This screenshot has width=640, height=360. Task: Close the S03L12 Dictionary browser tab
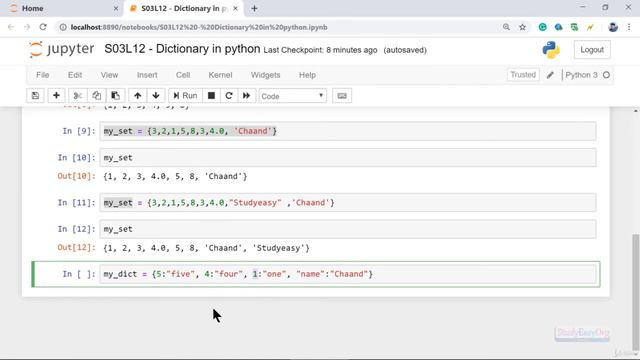[236, 8]
